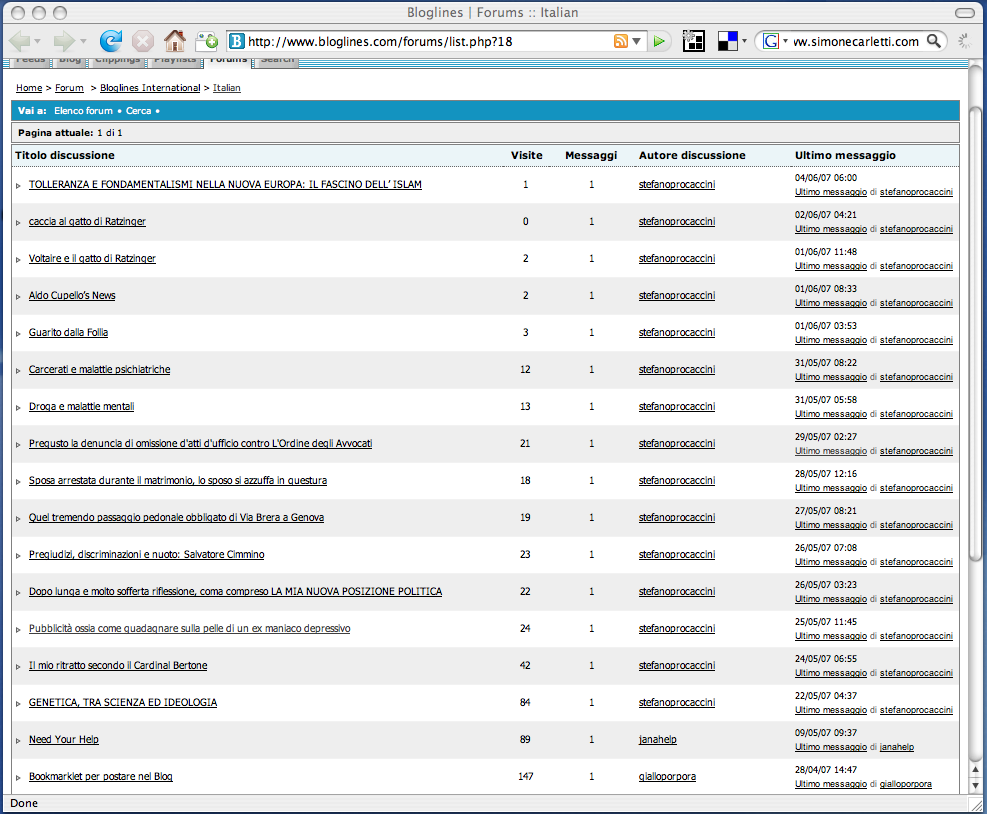Screen dimensions: 987x814
Task: Open the topic 'Pubblicità ossia come guadagnare'
Action: point(189,628)
